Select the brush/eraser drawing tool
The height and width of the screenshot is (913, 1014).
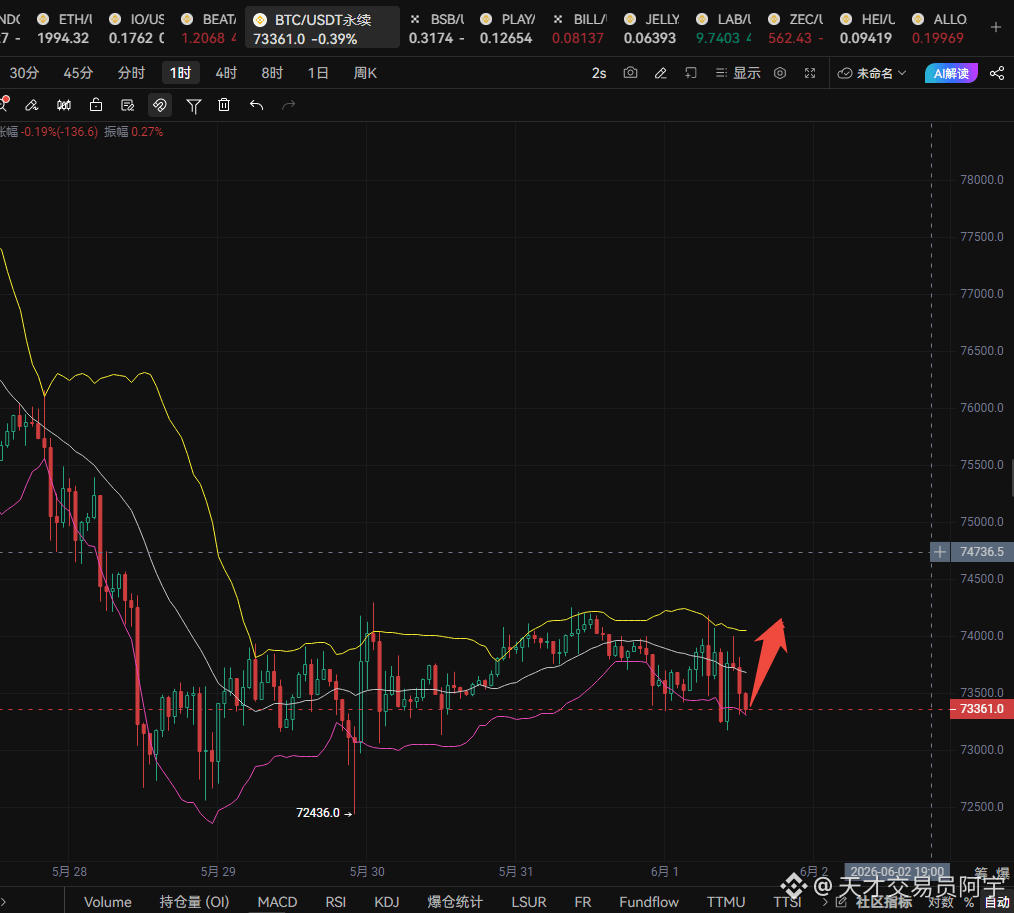32,105
